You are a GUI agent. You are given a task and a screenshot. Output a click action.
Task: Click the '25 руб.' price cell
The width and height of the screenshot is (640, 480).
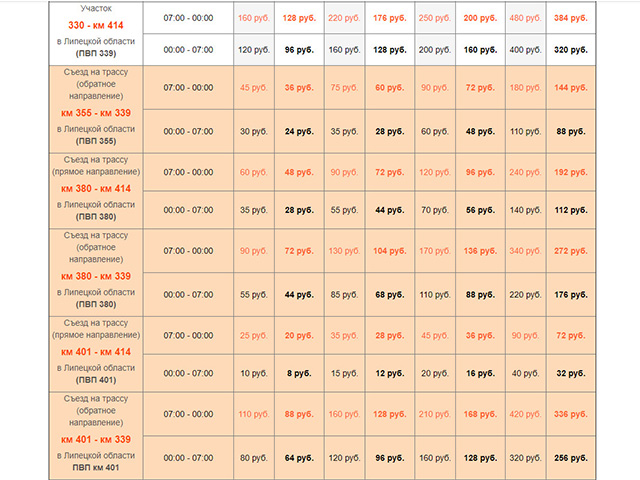(x=253, y=336)
